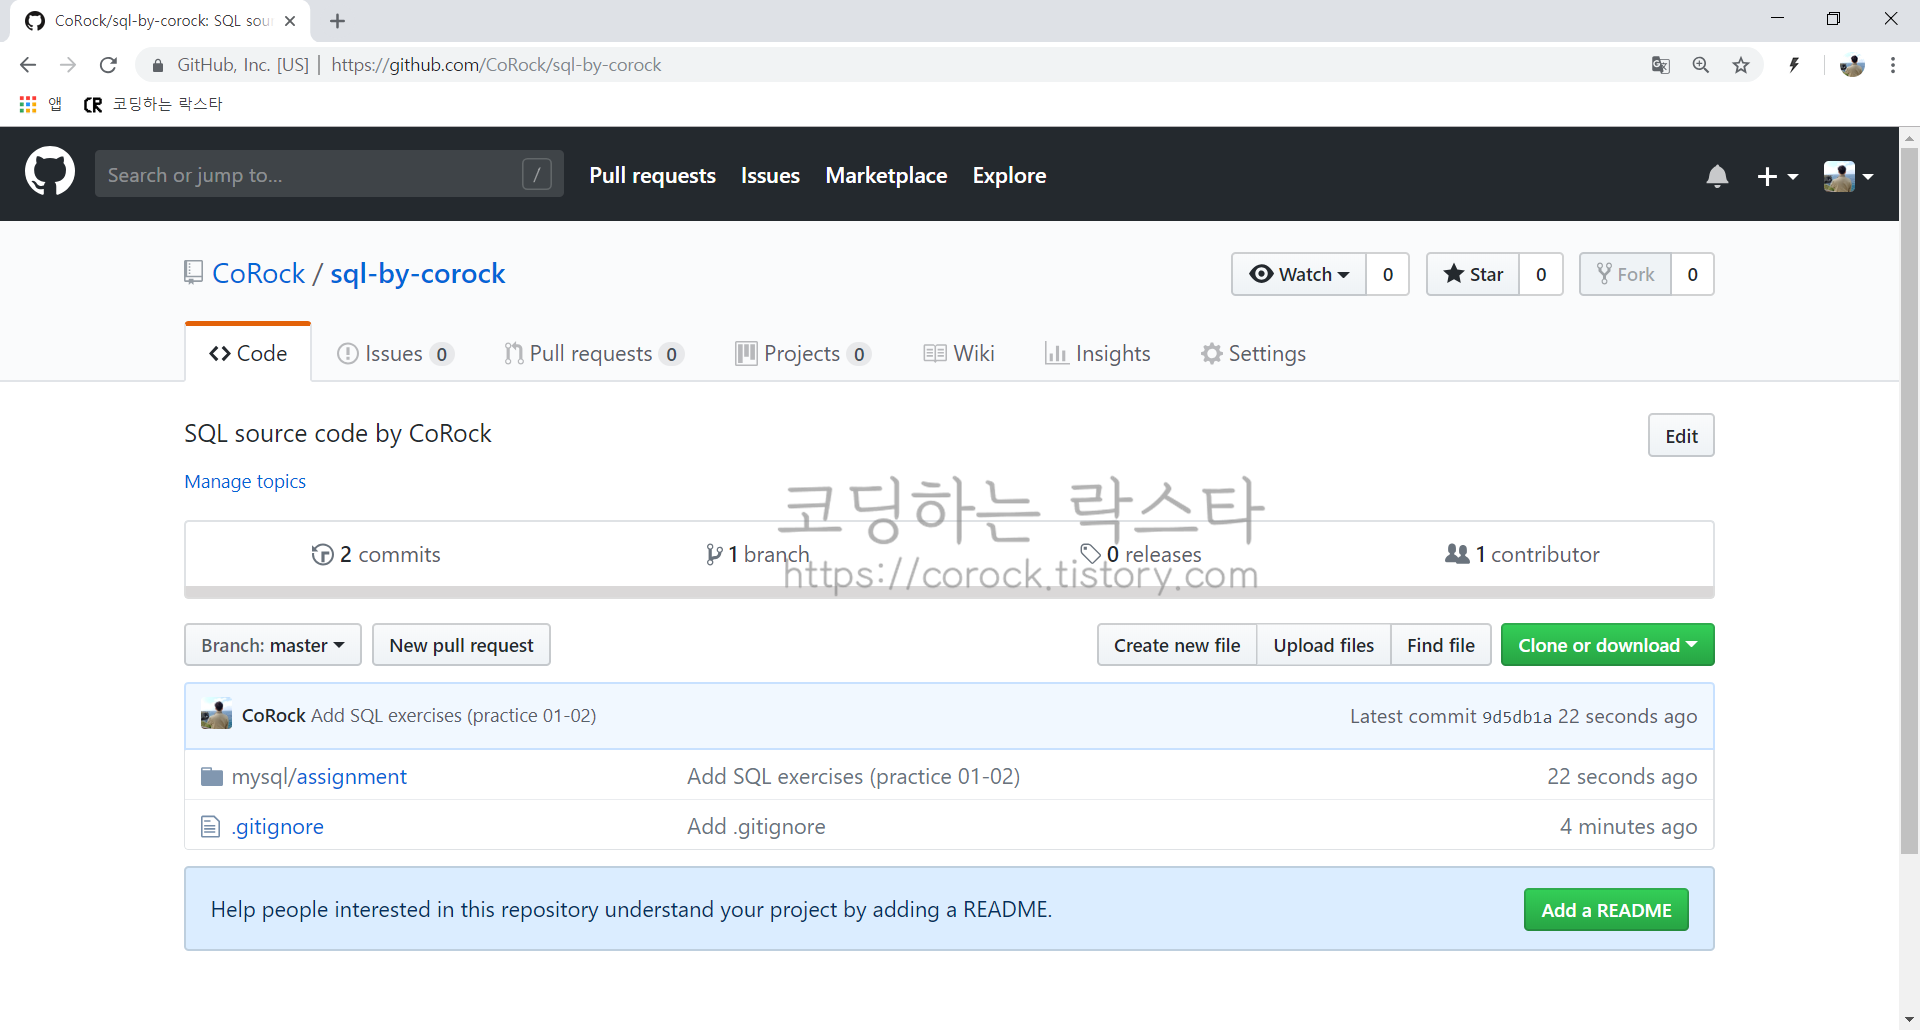Open the apps grid bookmark
Image resolution: width=1920 pixels, height=1030 pixels.
[x=40, y=104]
